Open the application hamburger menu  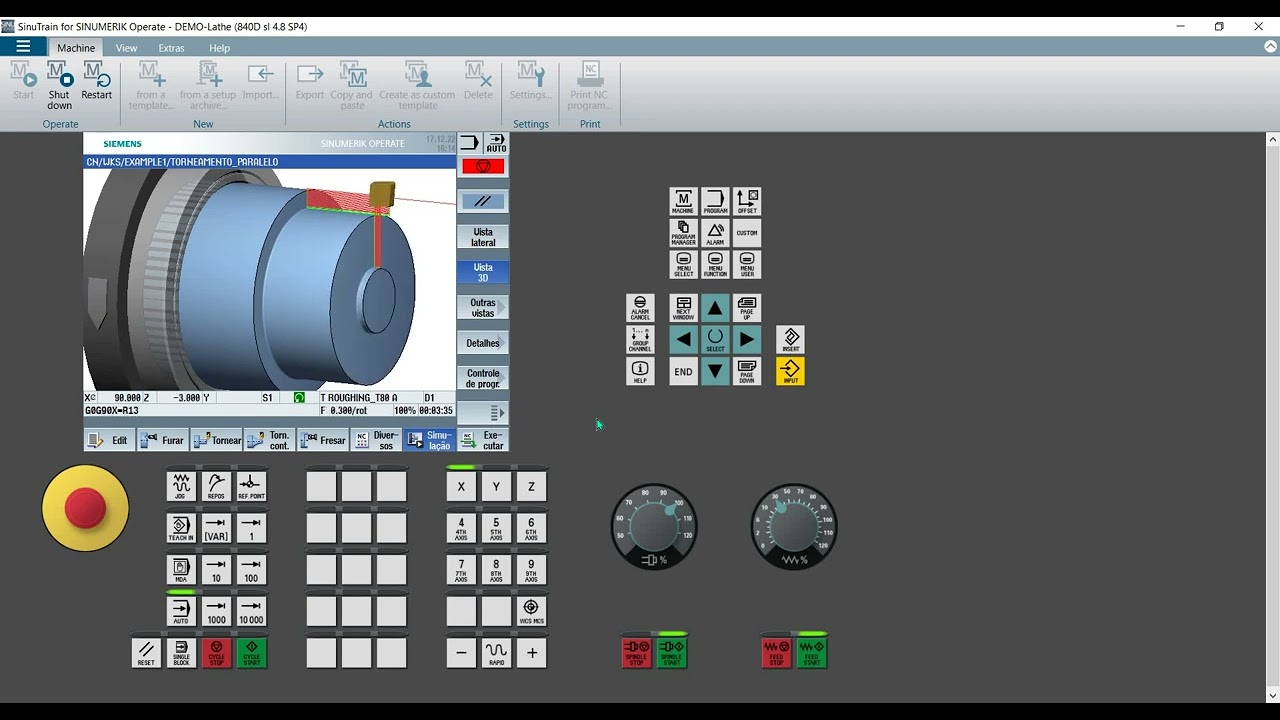point(23,47)
